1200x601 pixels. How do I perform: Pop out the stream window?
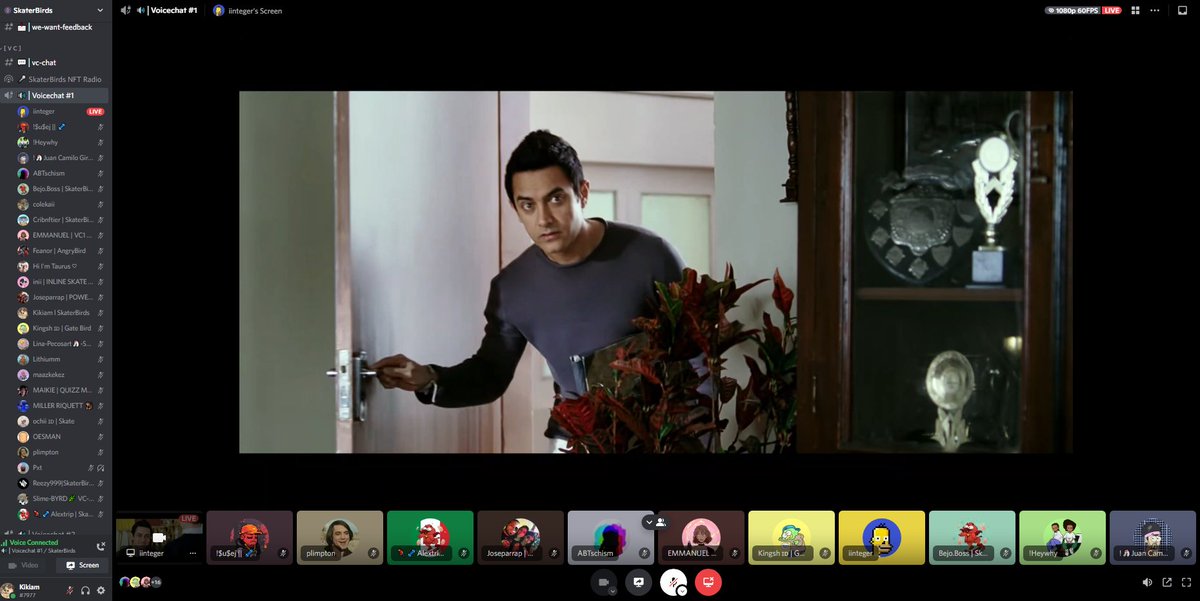point(1166,582)
